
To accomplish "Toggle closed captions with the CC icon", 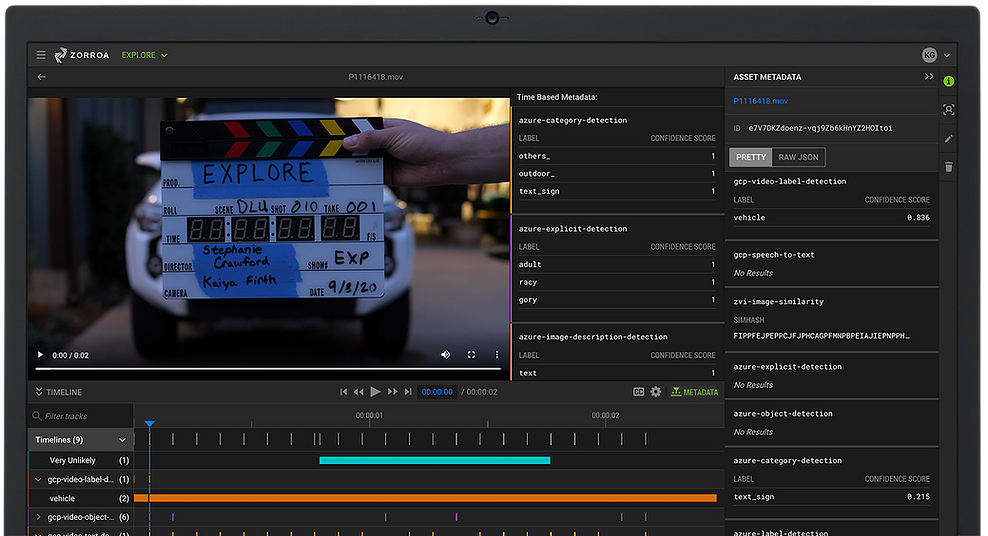I will (x=638, y=392).
